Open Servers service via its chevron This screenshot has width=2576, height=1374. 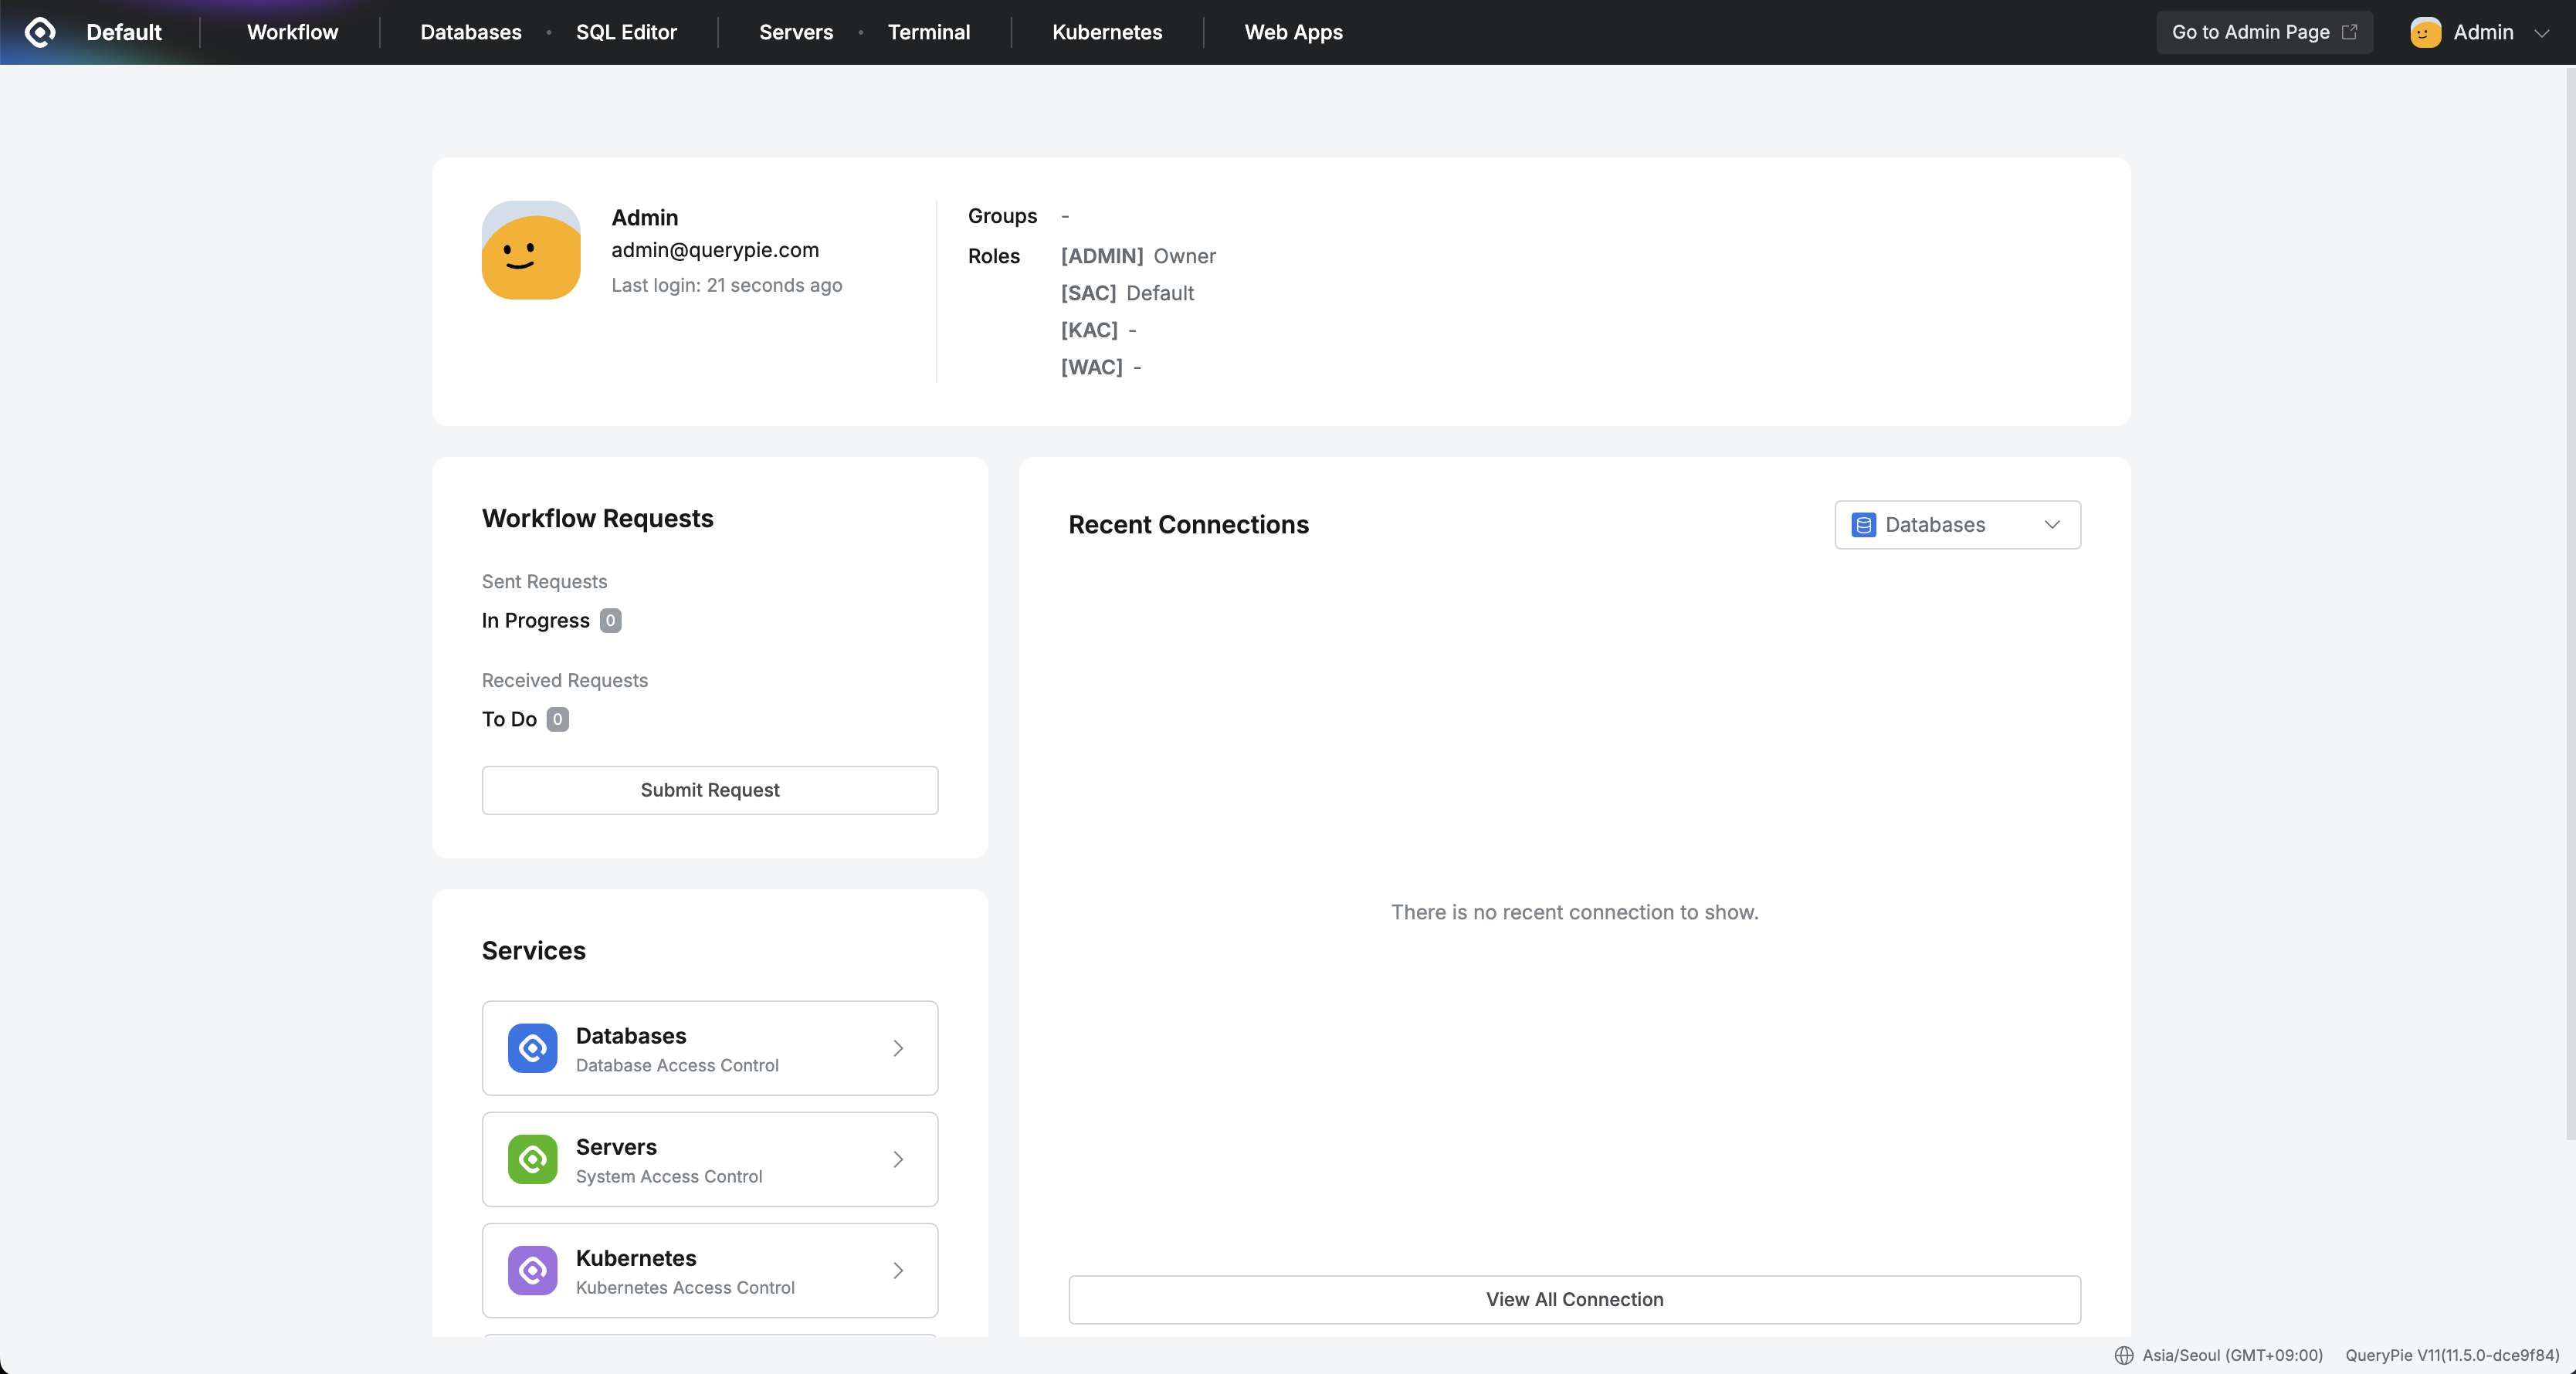click(x=898, y=1159)
